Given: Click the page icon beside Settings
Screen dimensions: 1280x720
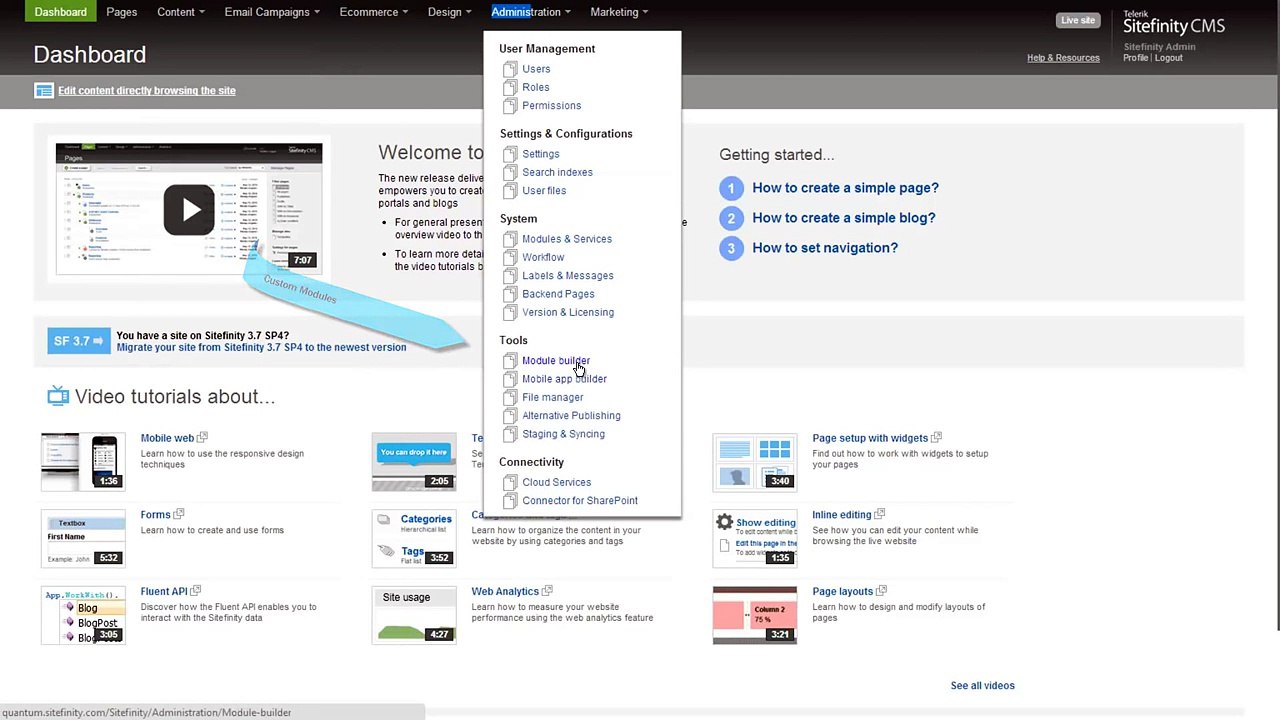Looking at the screenshot, I should point(510,154).
